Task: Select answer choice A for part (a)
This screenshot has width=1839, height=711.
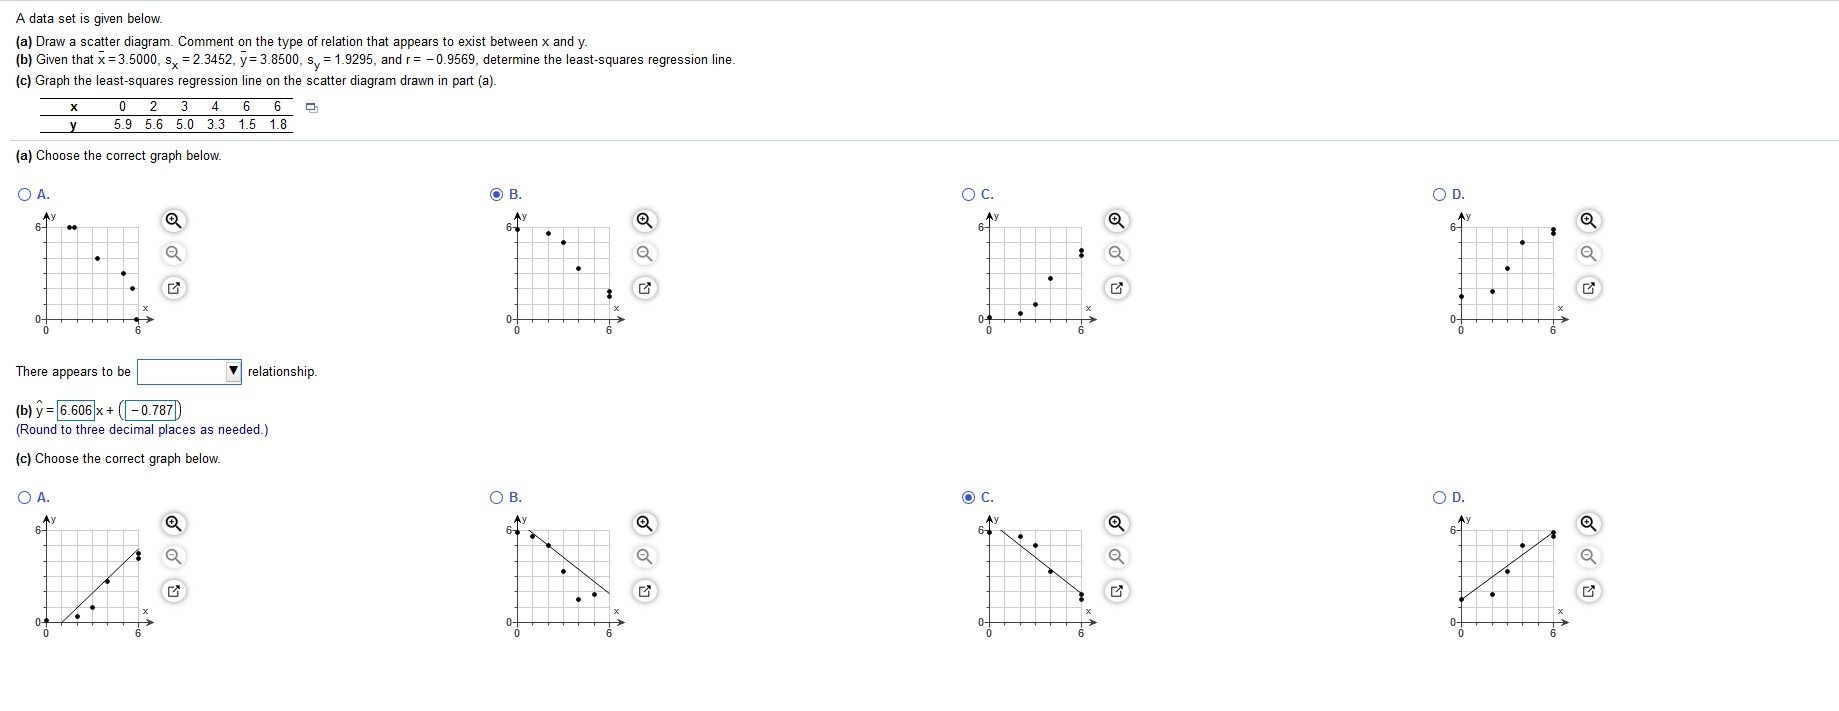Action: (24, 194)
